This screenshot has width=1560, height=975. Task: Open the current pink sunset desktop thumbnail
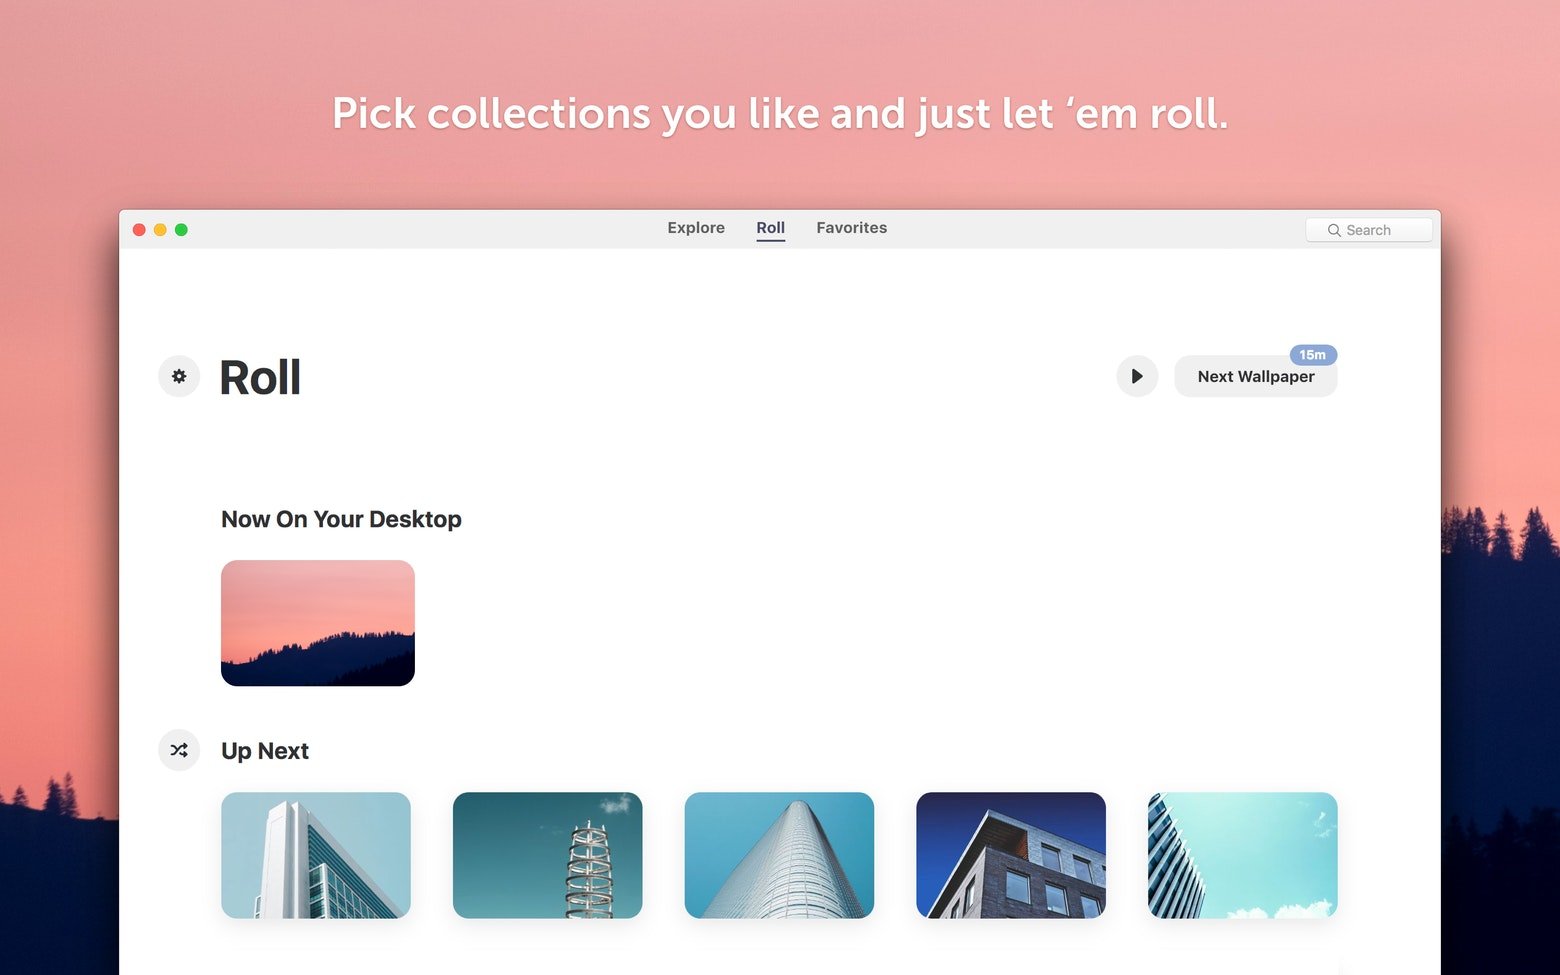pos(318,623)
